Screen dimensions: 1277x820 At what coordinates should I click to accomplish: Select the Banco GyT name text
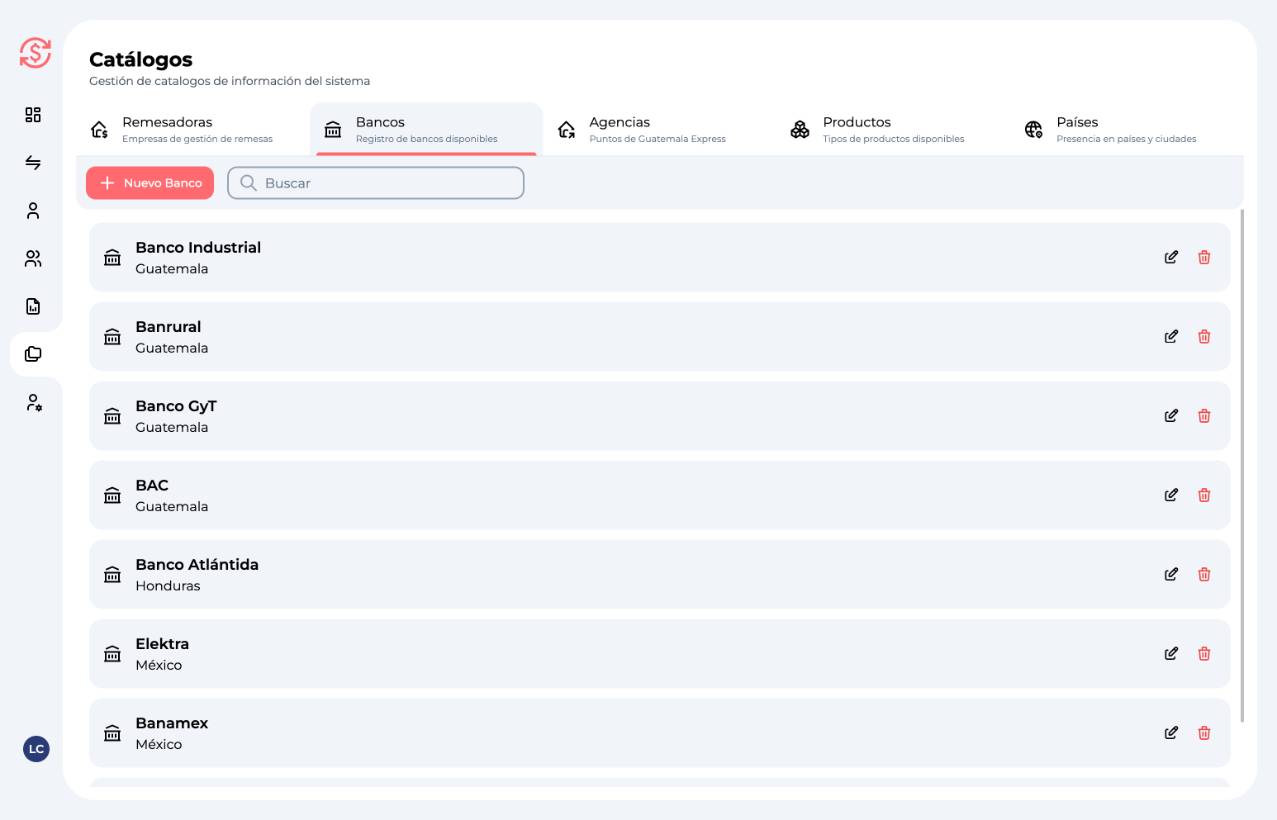176,406
